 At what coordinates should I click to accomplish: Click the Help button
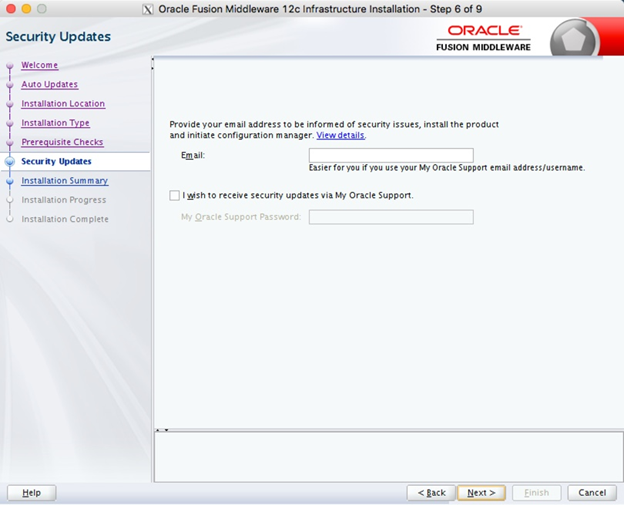(31, 493)
